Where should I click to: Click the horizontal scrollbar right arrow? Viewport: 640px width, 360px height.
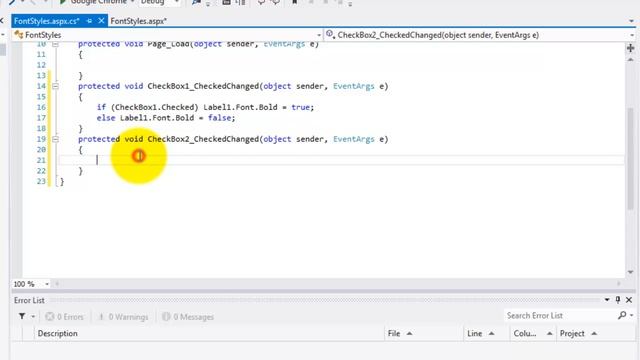coord(619,284)
